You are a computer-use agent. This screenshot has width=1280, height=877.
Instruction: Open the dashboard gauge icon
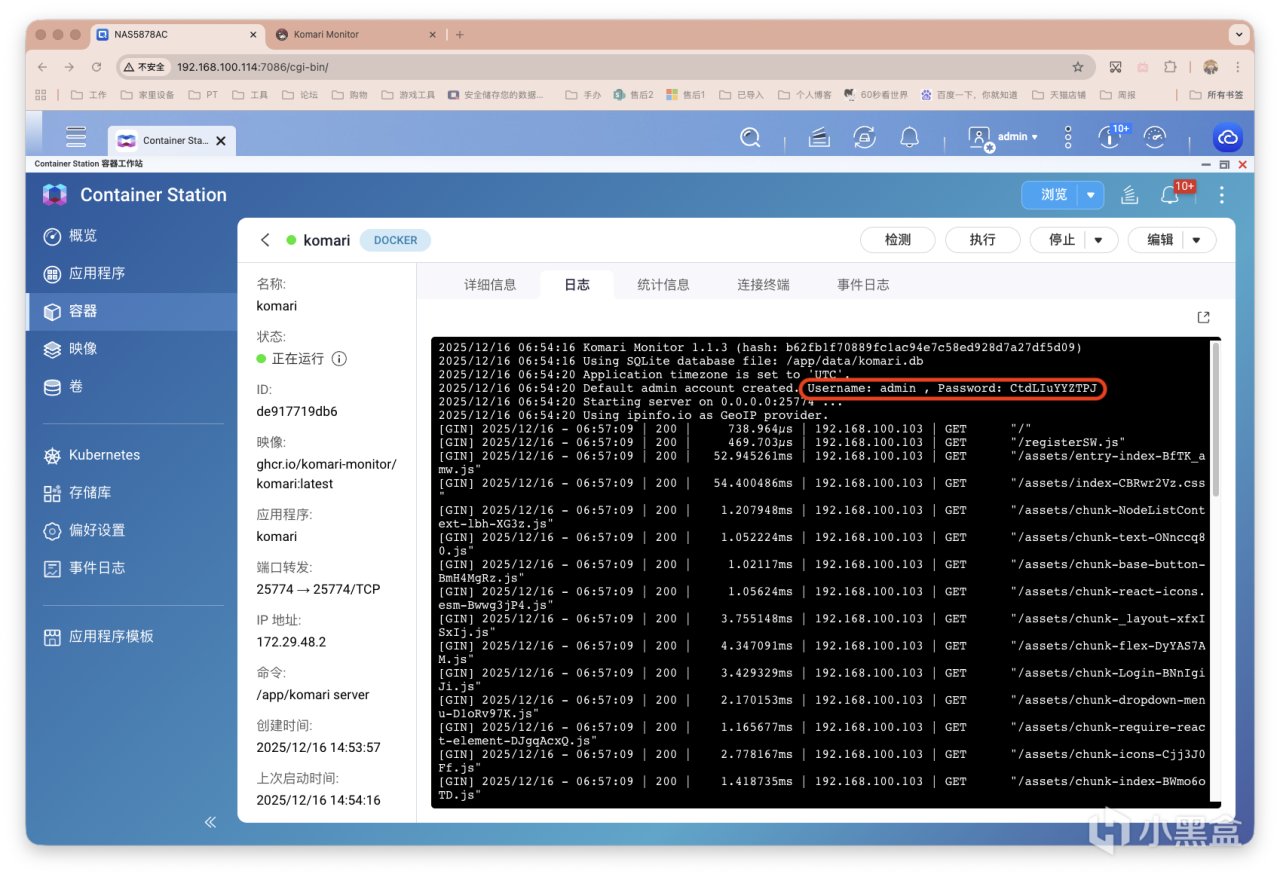click(x=1155, y=137)
